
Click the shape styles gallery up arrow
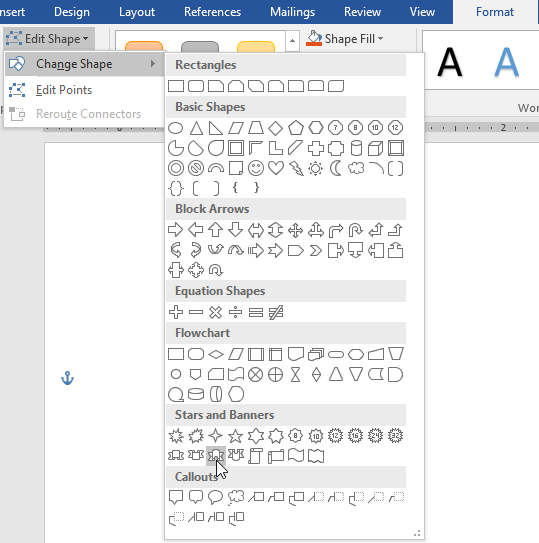point(292,41)
